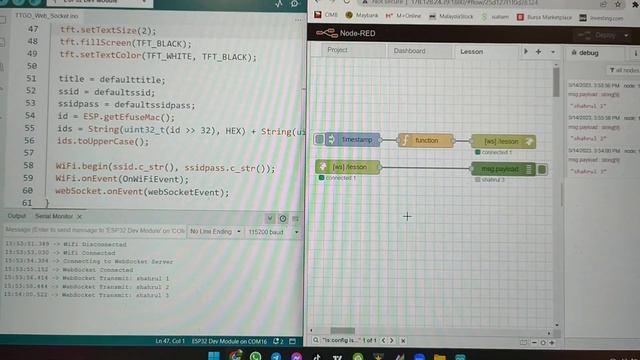
Task: Open the Bursa Marketplace bookmark
Action: tap(544, 17)
